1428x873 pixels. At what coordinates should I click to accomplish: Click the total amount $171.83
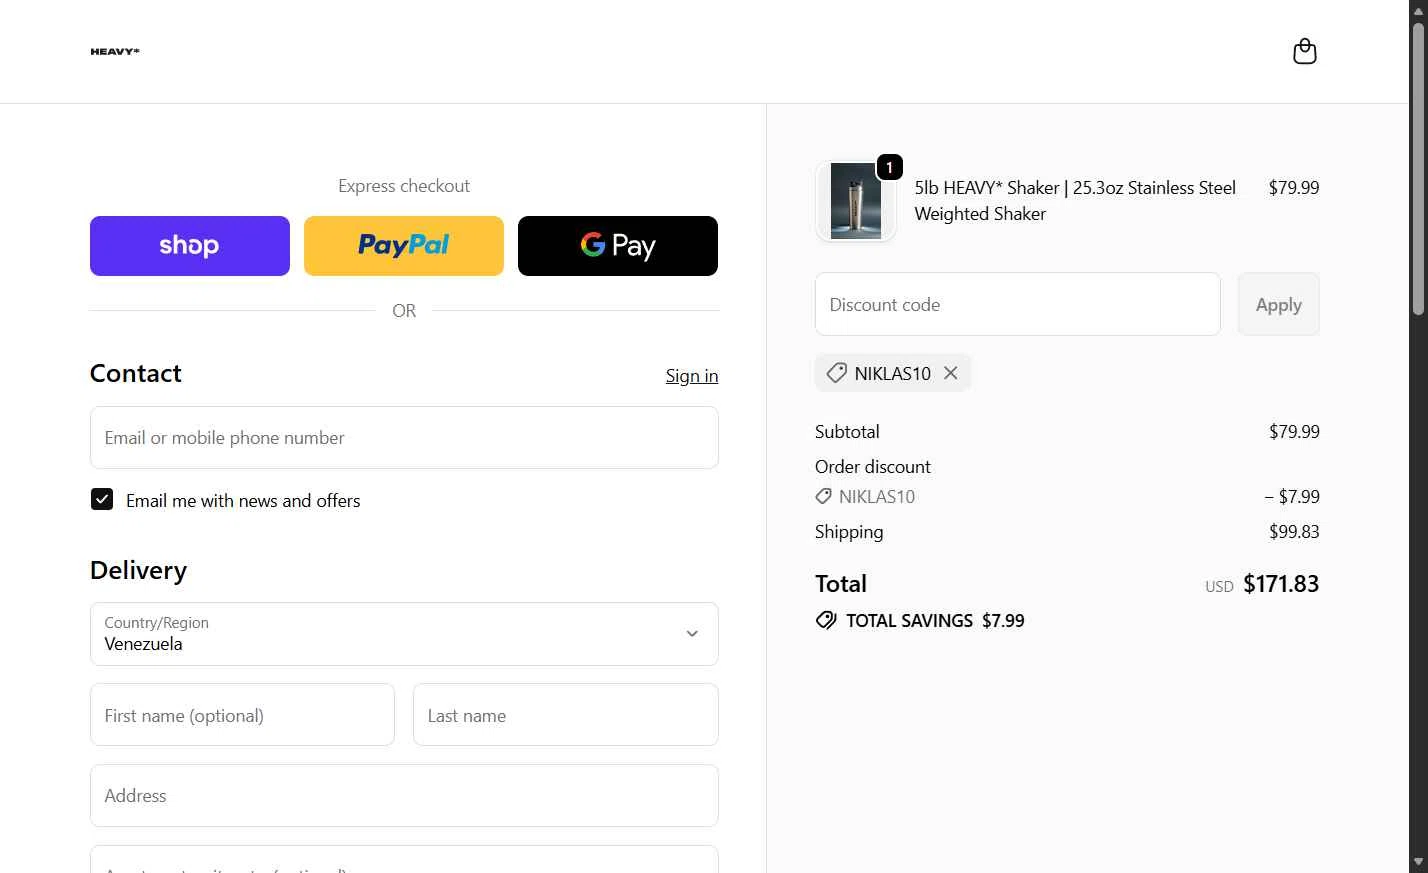(x=1281, y=584)
